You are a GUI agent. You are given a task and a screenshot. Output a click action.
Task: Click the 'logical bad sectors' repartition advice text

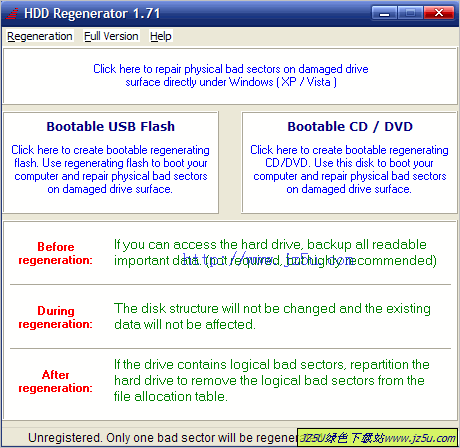(271, 380)
